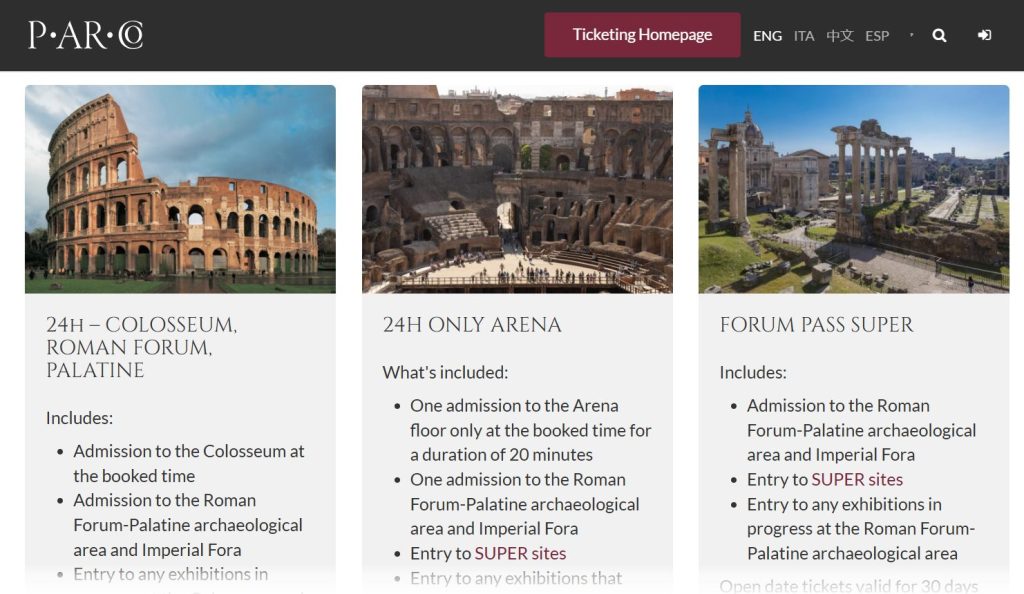Open the Forum Pass Super ticket title
The height and width of the screenshot is (594, 1024).
[x=815, y=325]
